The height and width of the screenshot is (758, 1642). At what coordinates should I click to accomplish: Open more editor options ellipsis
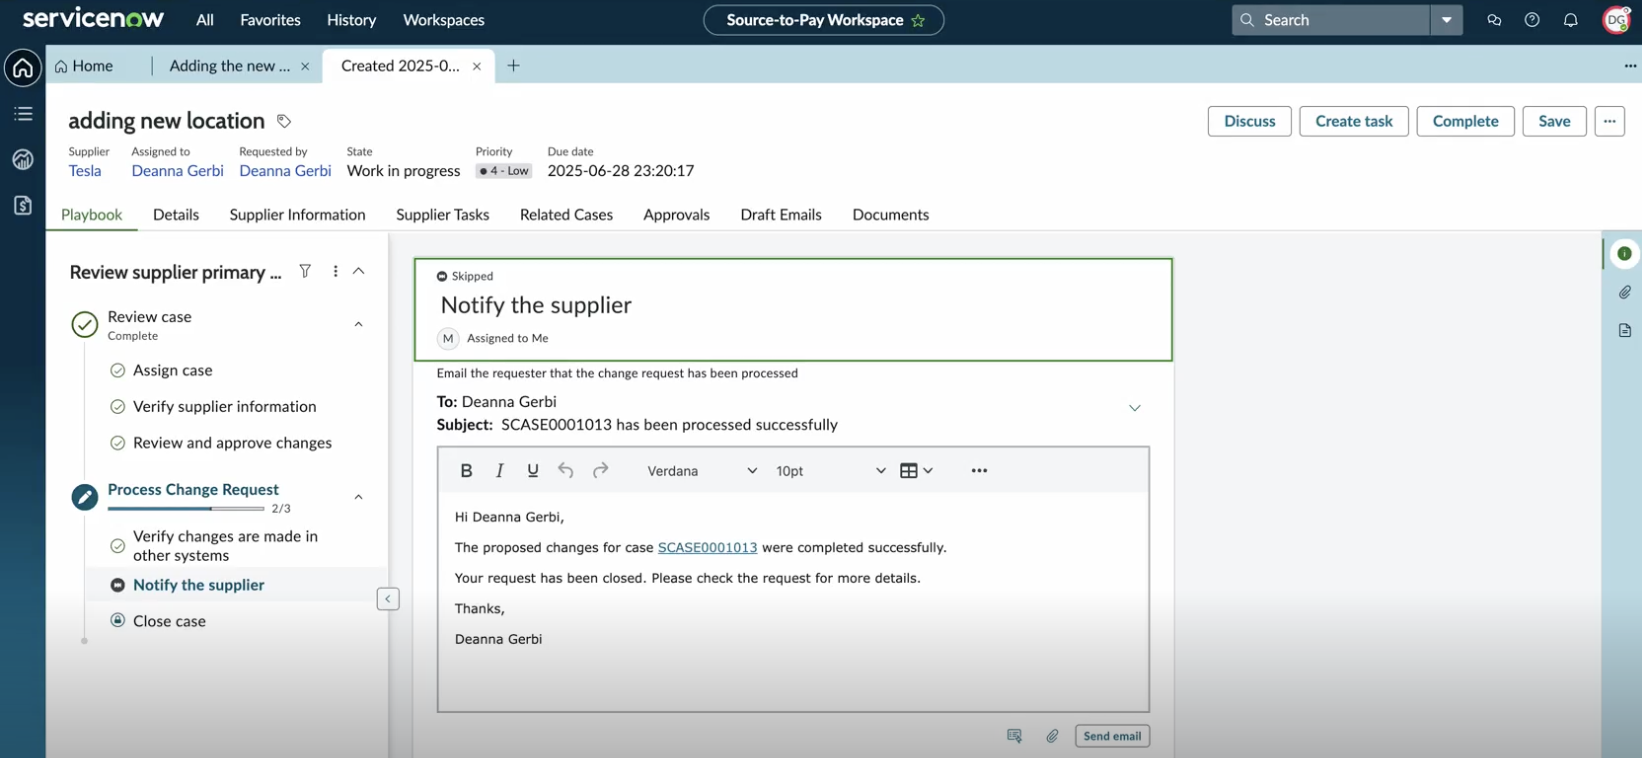pos(979,471)
